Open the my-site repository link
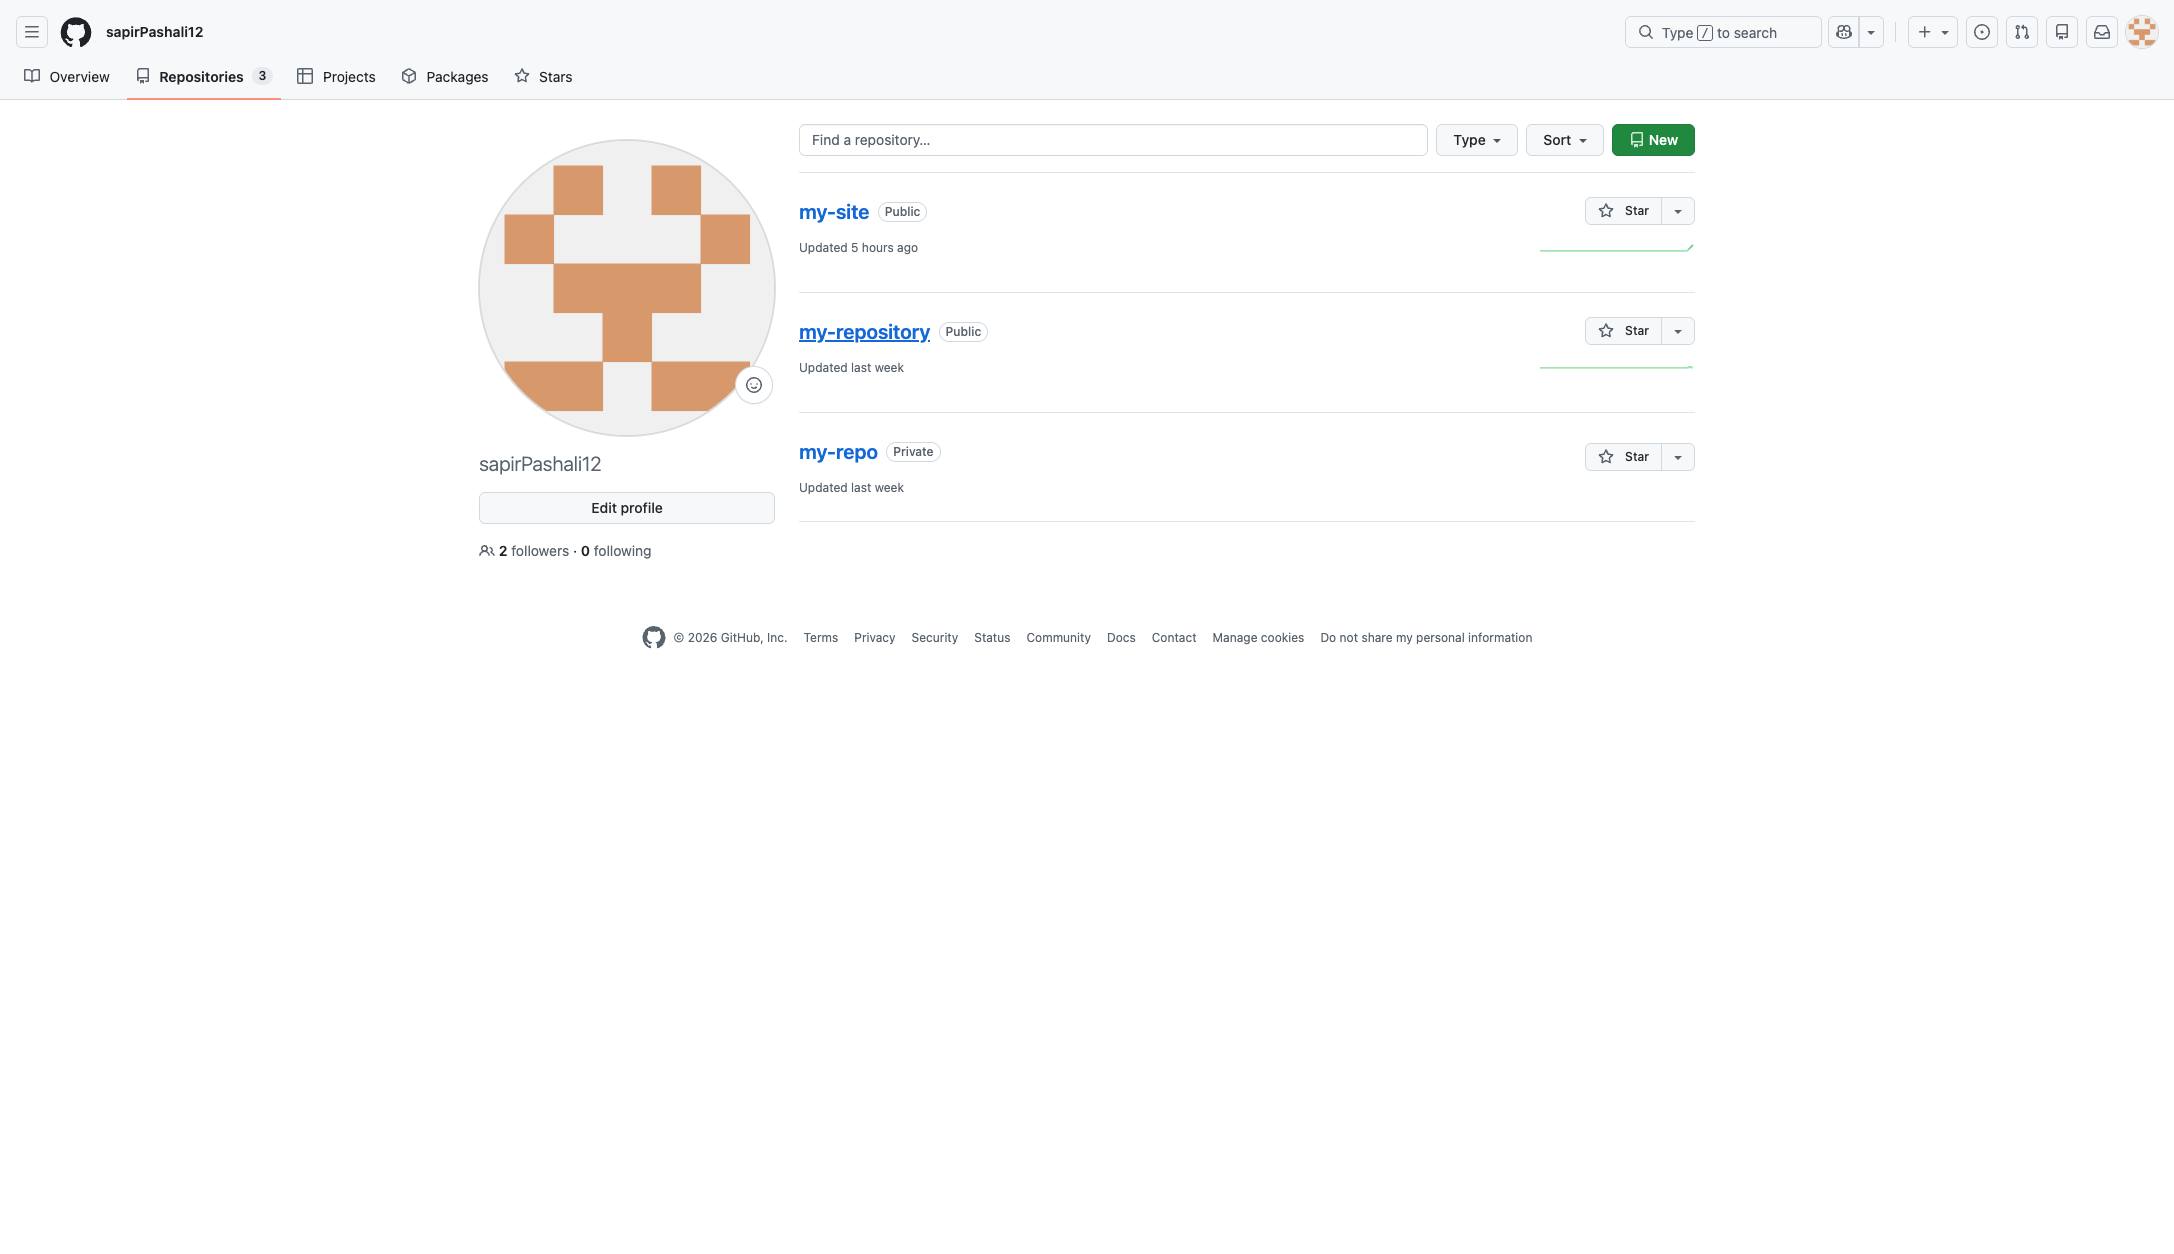 (834, 212)
